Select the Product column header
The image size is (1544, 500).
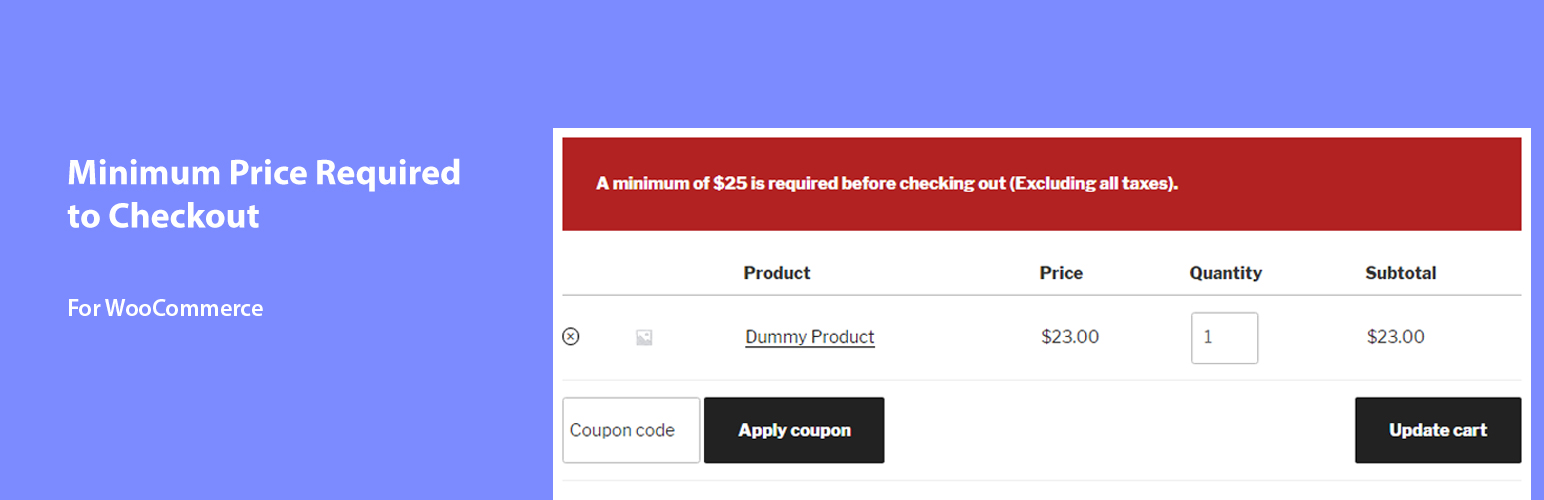[x=777, y=273]
